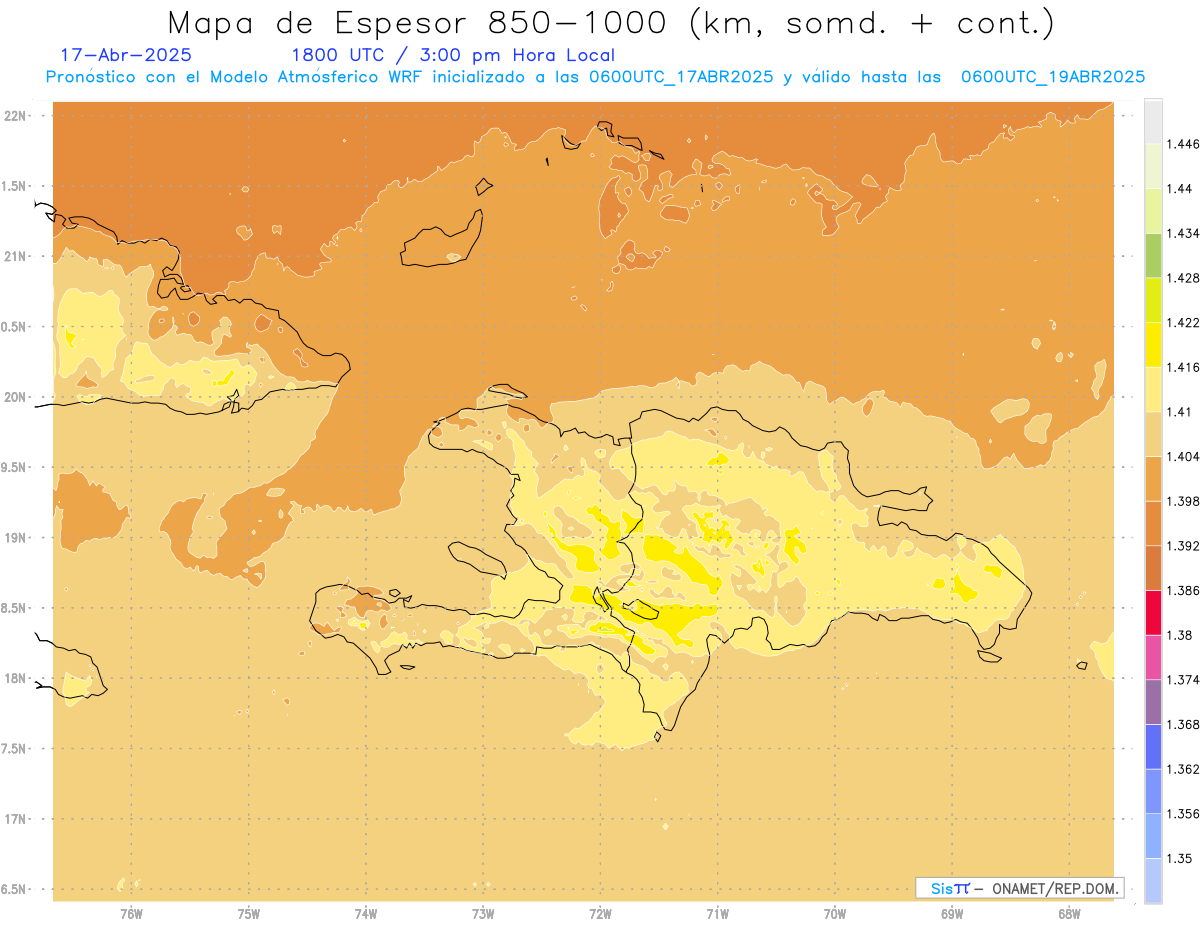
Task: Click the legend value 1.392
Action: tap(1182, 546)
